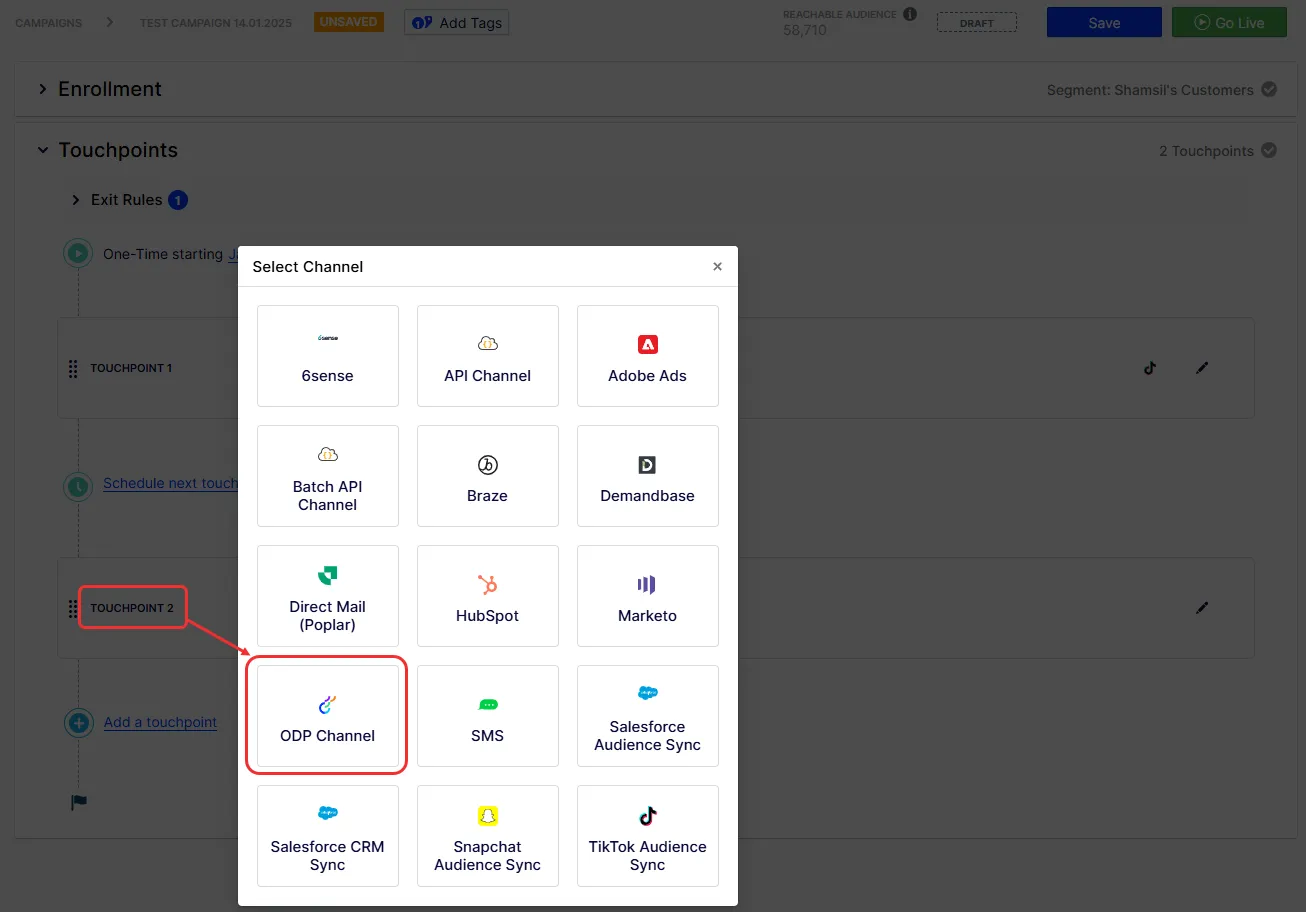Click Segment: Shamsil's Customers text

pyautogui.click(x=1150, y=90)
